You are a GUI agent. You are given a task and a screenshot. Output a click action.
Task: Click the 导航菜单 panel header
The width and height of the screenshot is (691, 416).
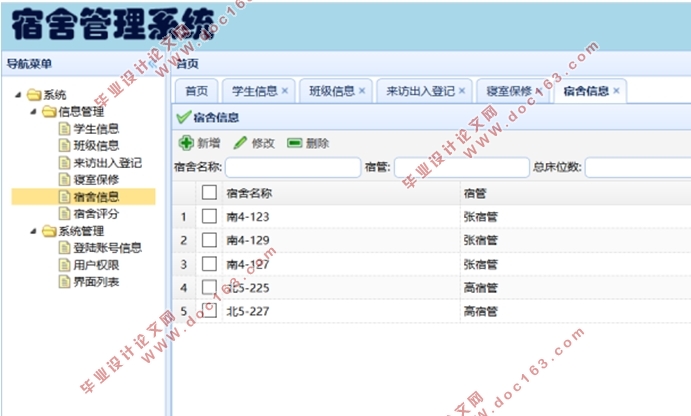point(84,64)
